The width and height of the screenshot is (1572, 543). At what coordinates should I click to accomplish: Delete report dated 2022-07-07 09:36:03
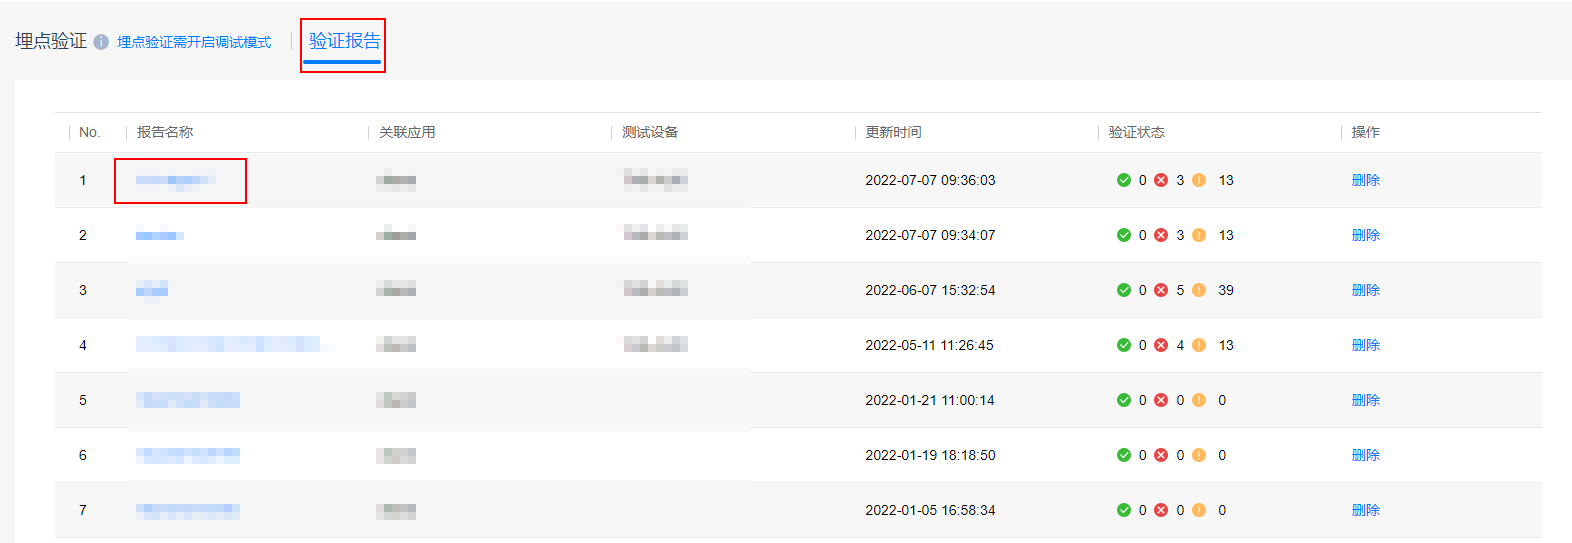point(1365,180)
